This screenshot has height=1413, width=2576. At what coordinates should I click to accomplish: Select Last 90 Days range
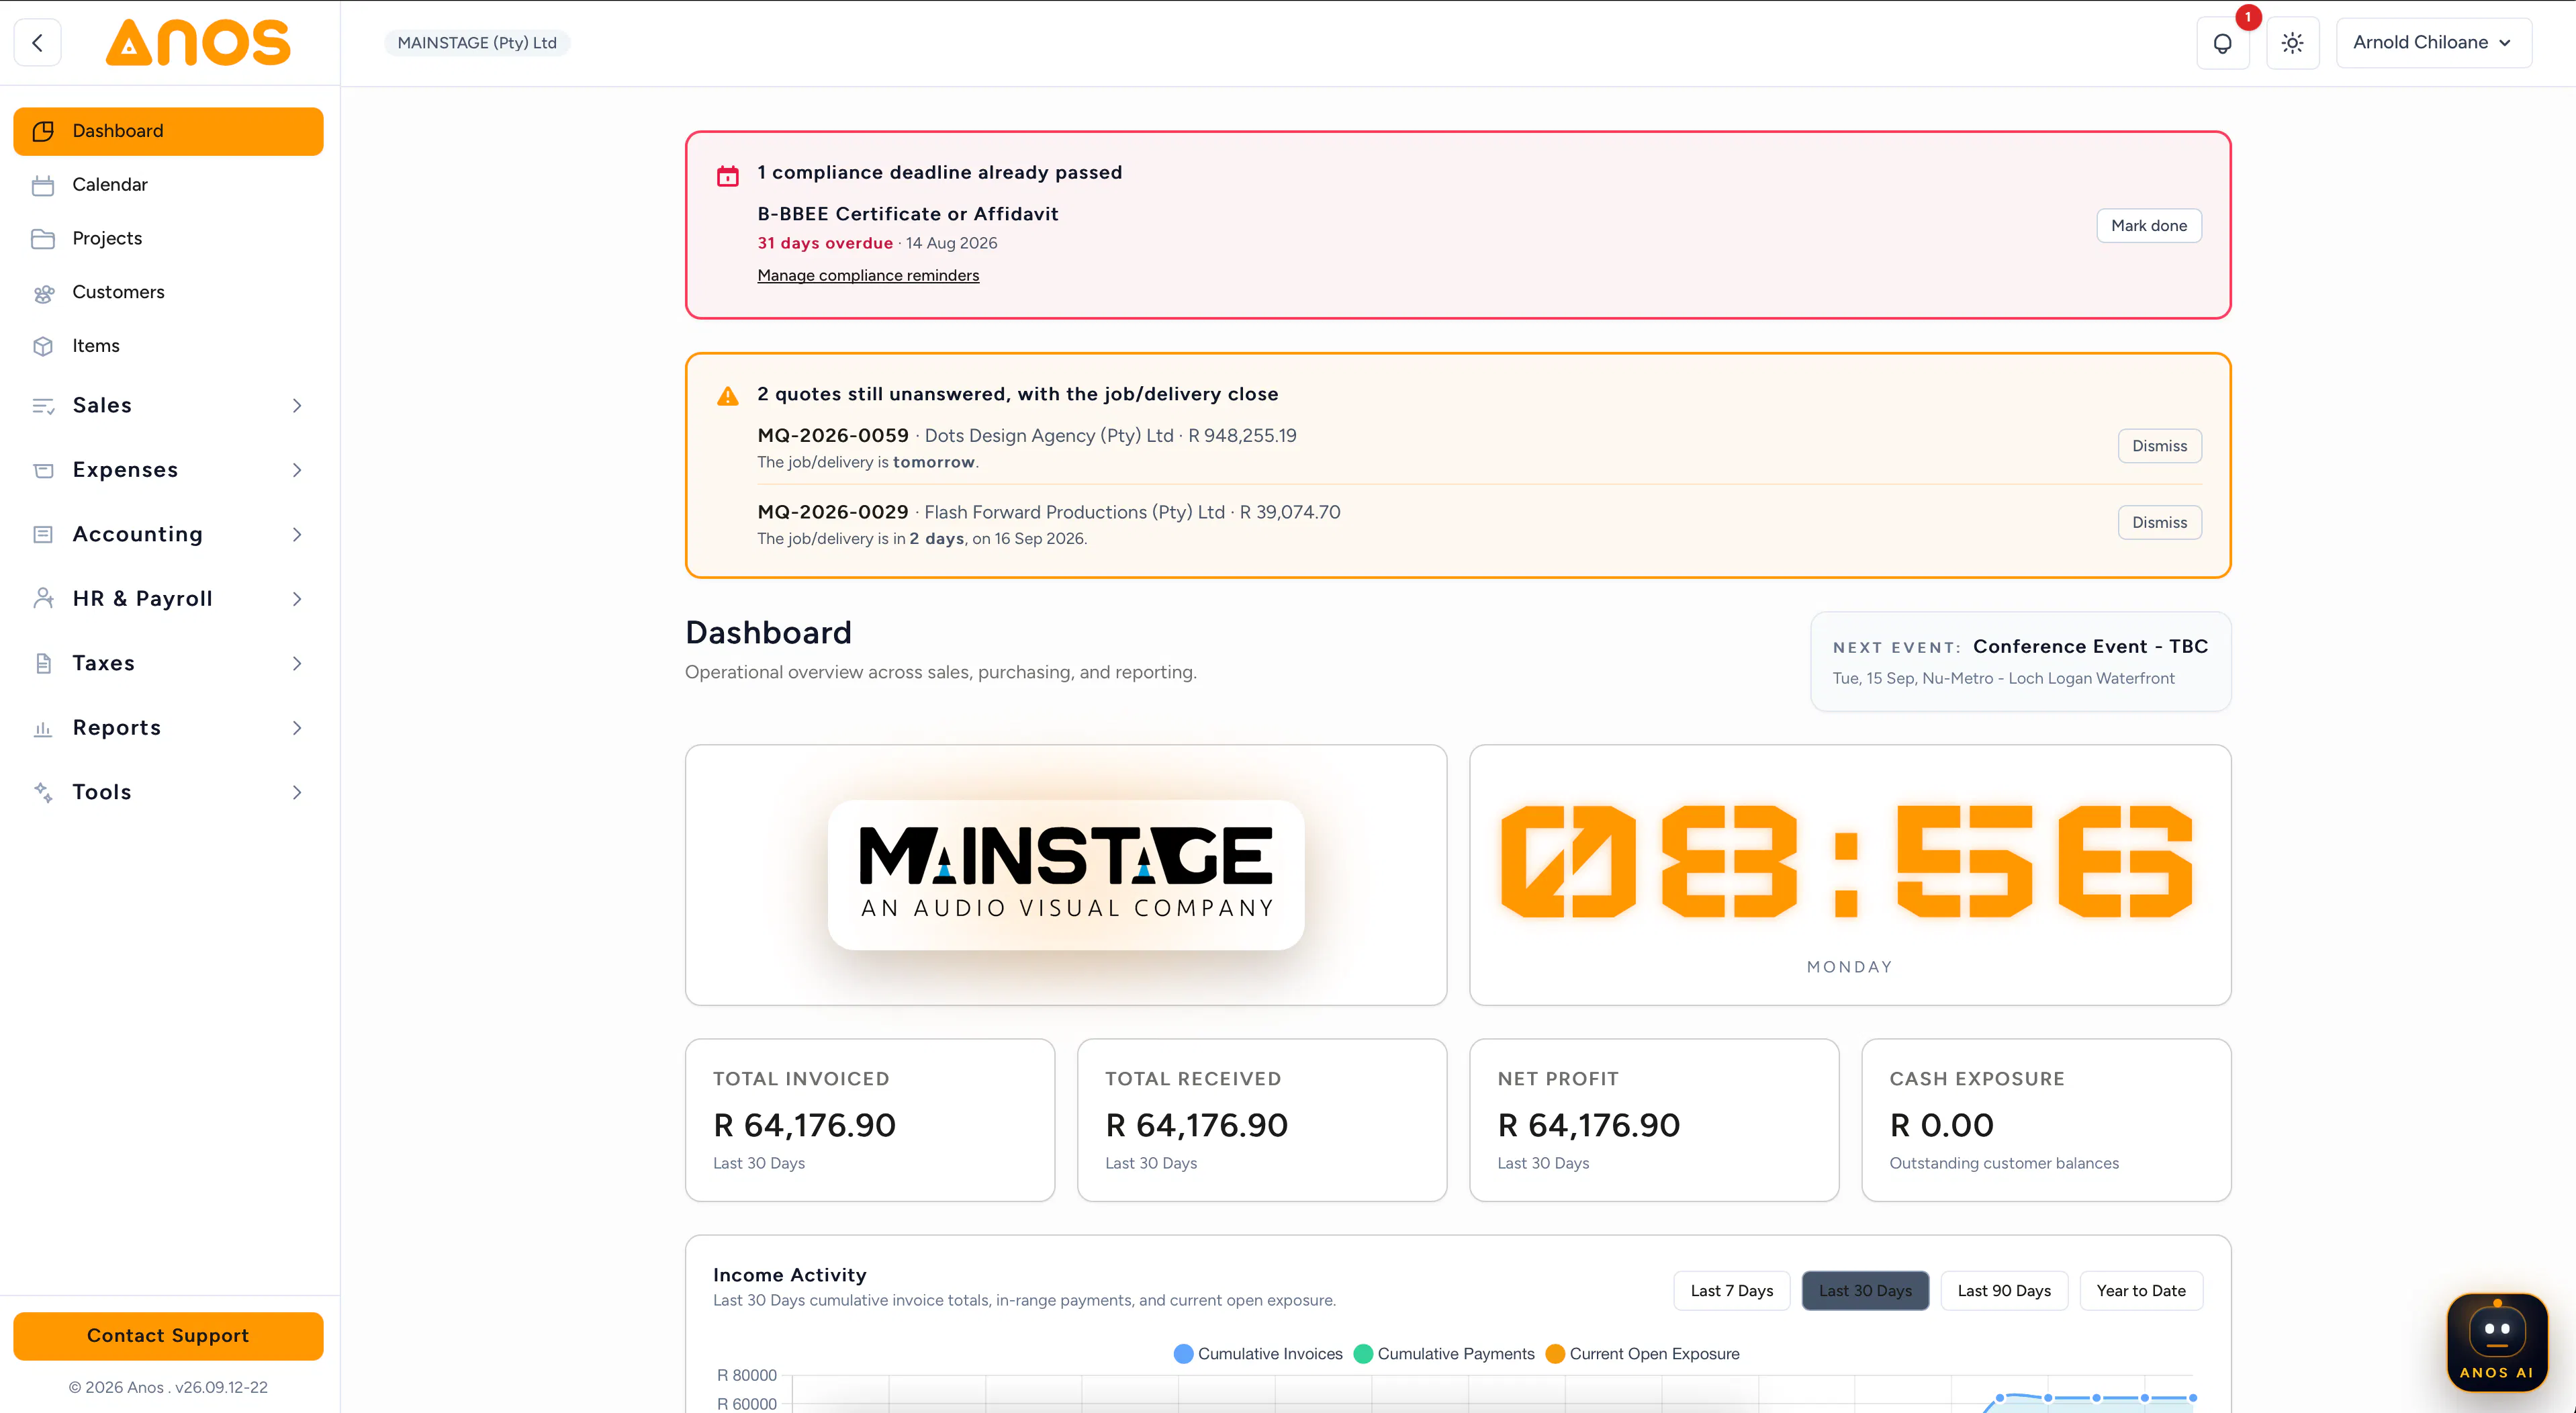(x=2004, y=1291)
